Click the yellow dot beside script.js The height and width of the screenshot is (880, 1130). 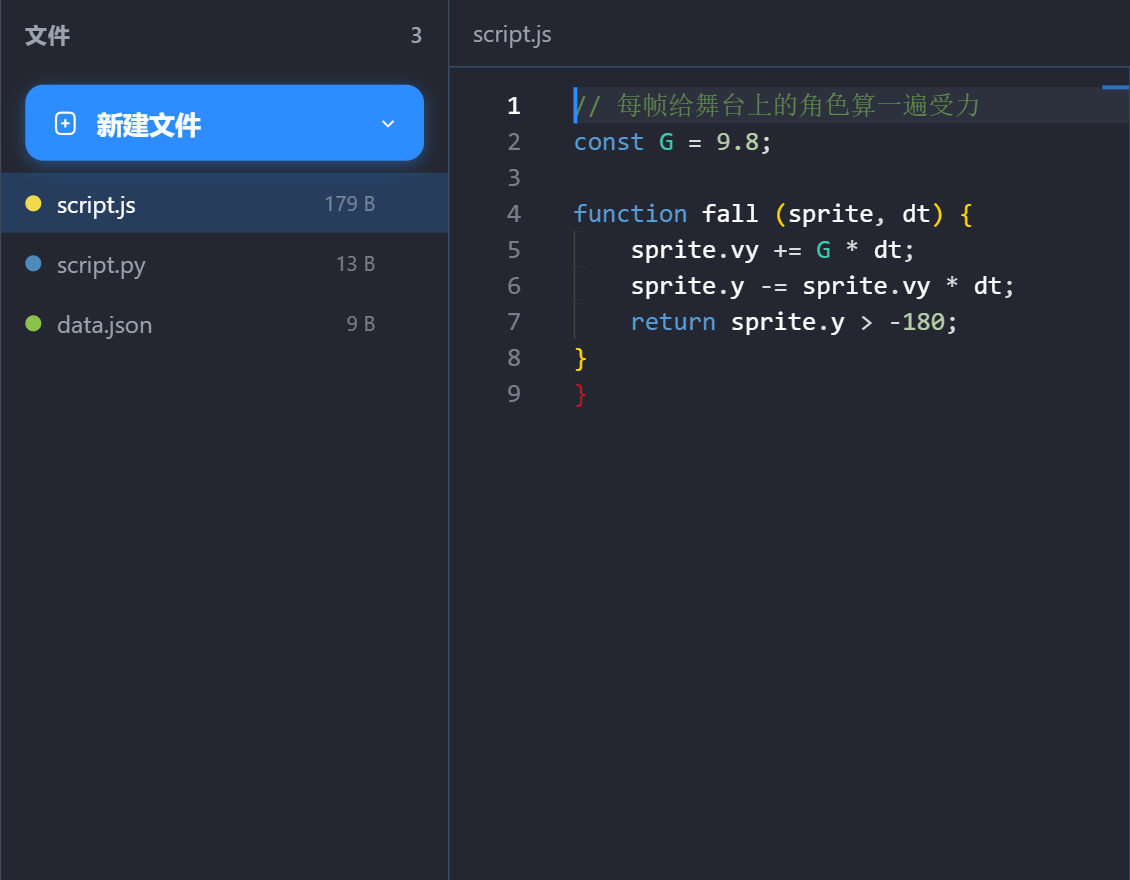tap(33, 203)
